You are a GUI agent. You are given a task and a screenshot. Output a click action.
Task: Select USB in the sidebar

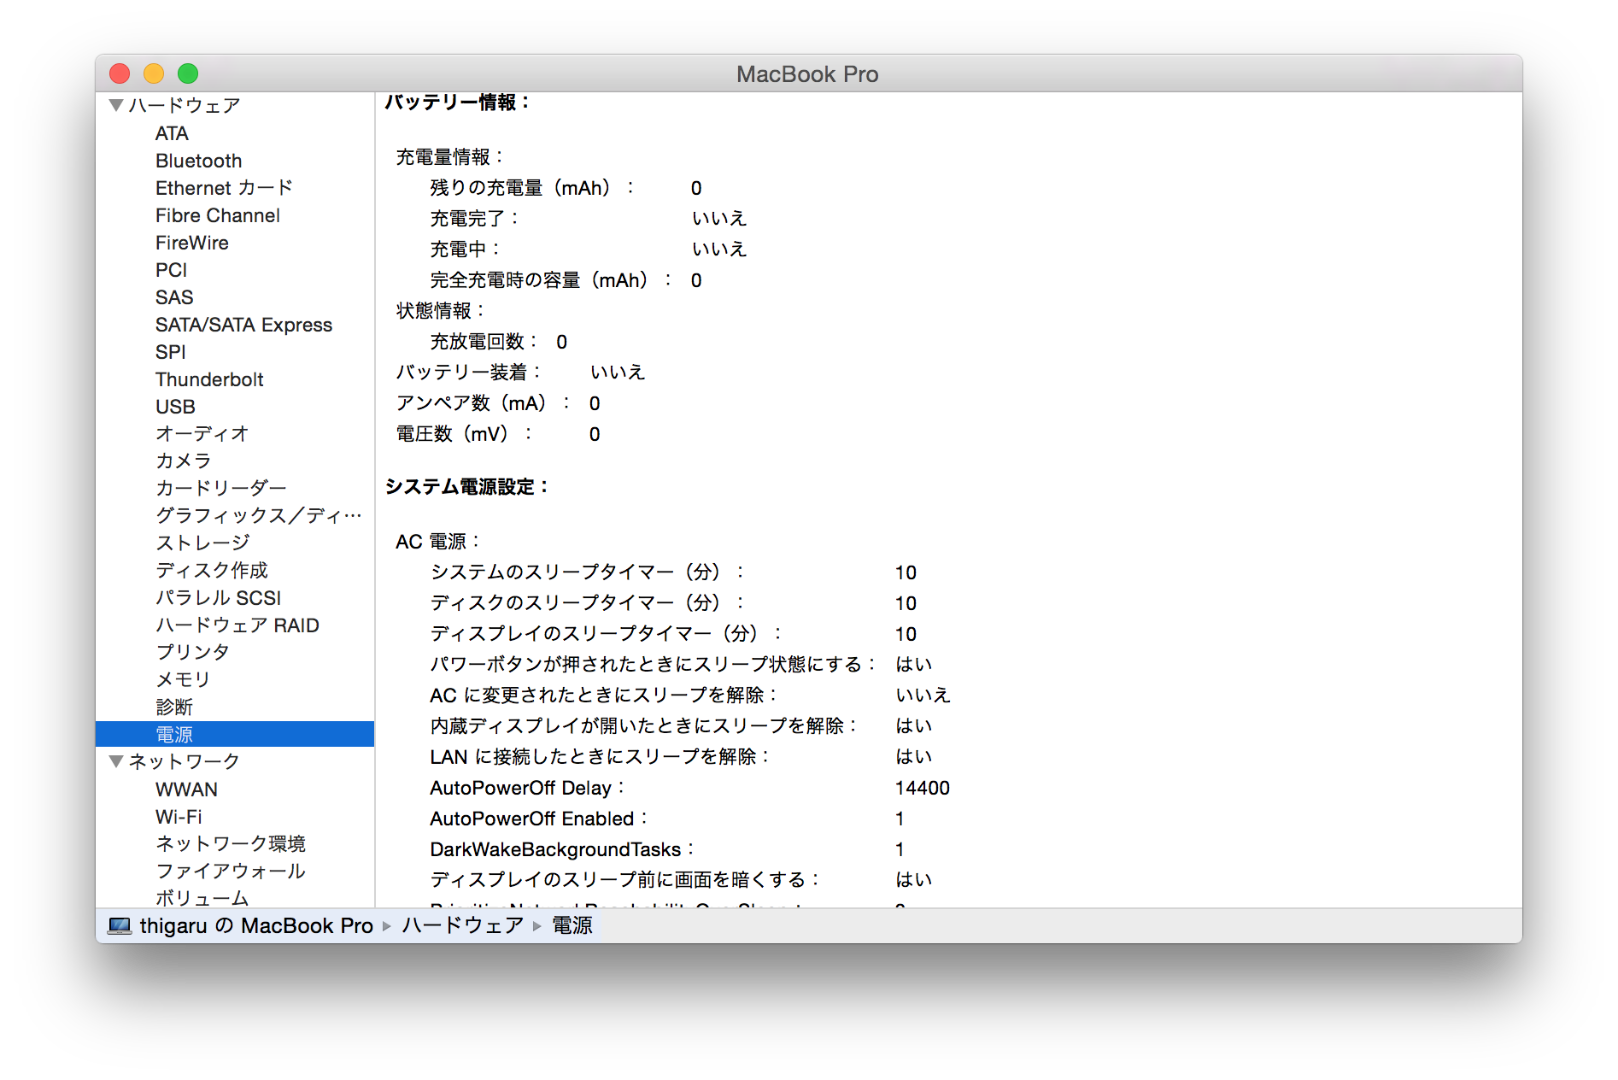tap(175, 406)
